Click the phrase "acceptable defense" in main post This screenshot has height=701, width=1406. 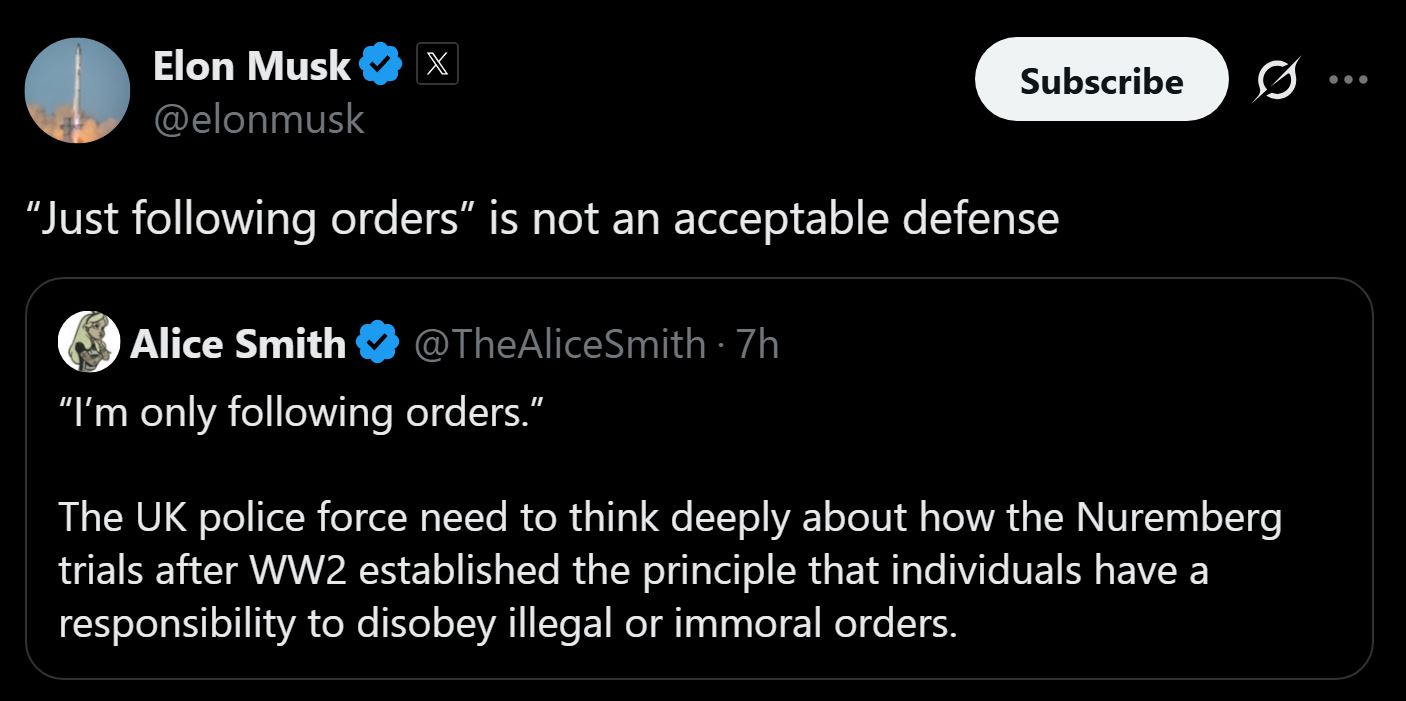(866, 218)
